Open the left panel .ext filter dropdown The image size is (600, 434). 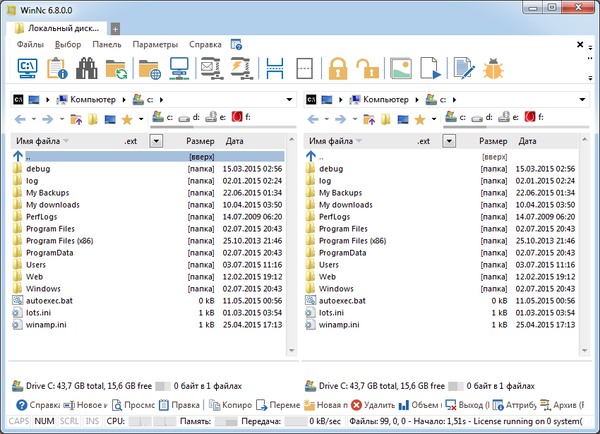[156, 141]
